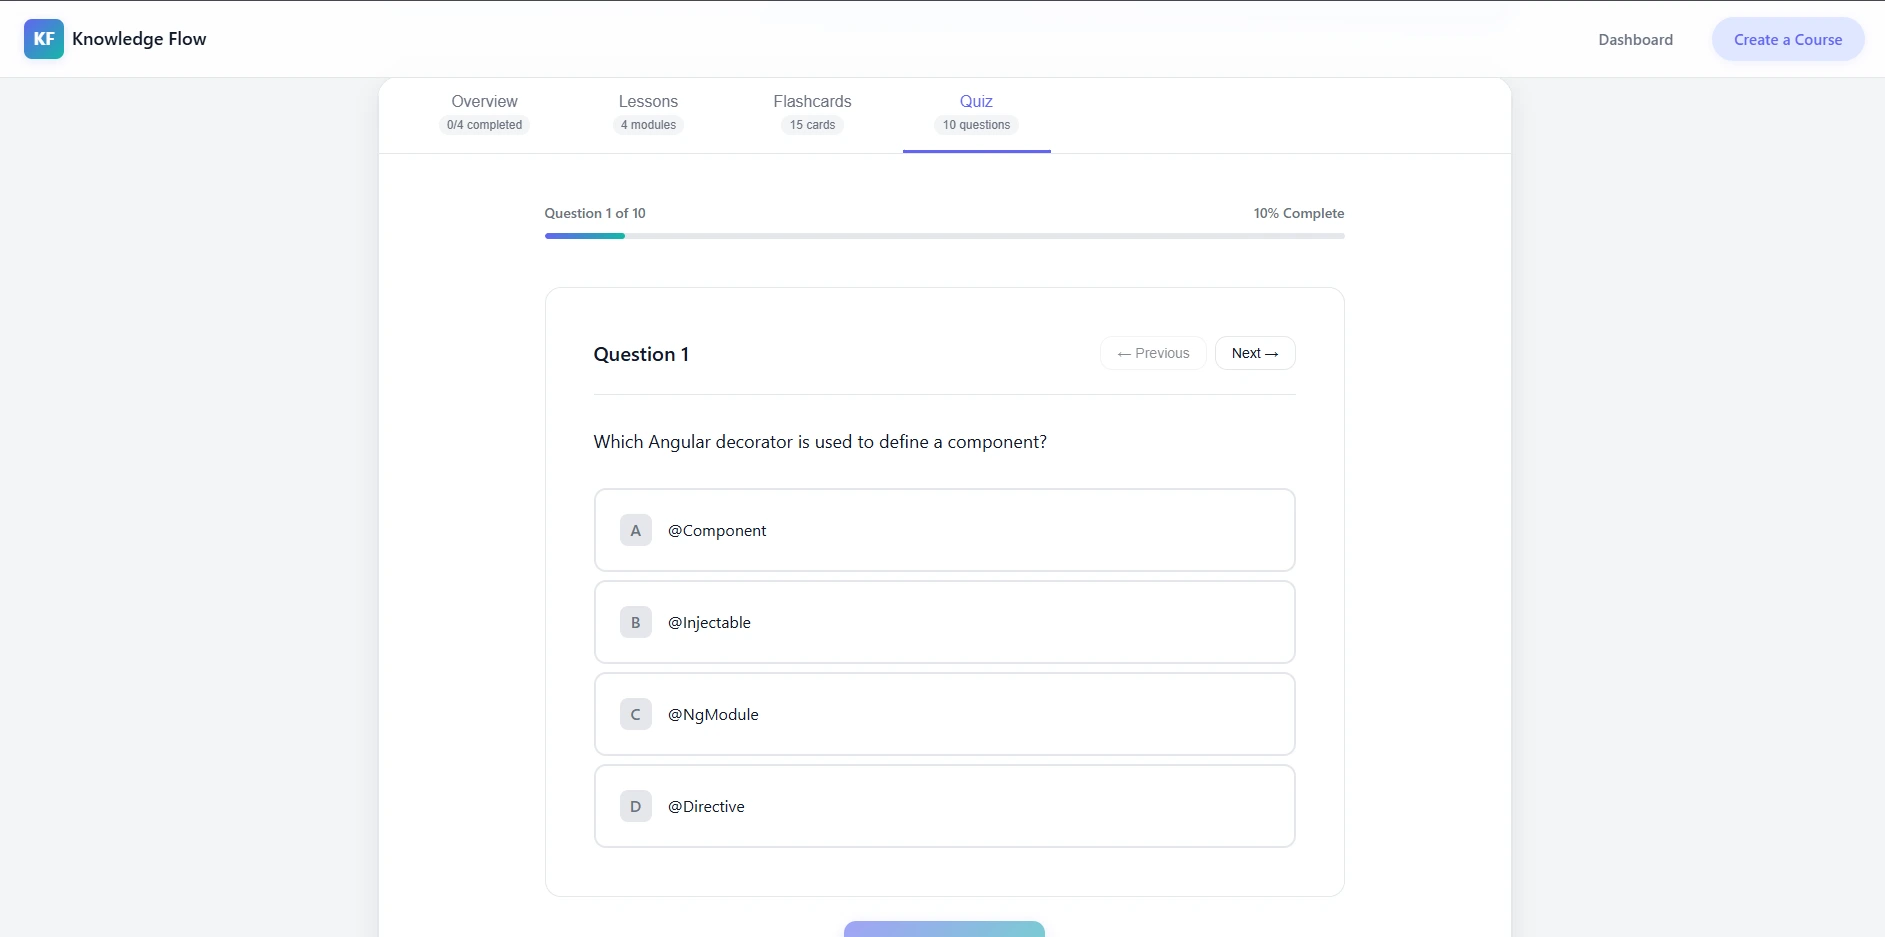Image resolution: width=1885 pixels, height=937 pixels.
Task: Click the Create a Course button
Action: pyautogui.click(x=1788, y=39)
